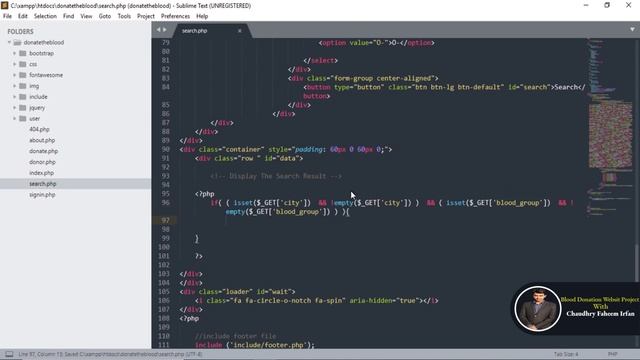The height and width of the screenshot is (360, 640).
Task: Expand the bootstrap folder arrow
Action: tap(14, 53)
